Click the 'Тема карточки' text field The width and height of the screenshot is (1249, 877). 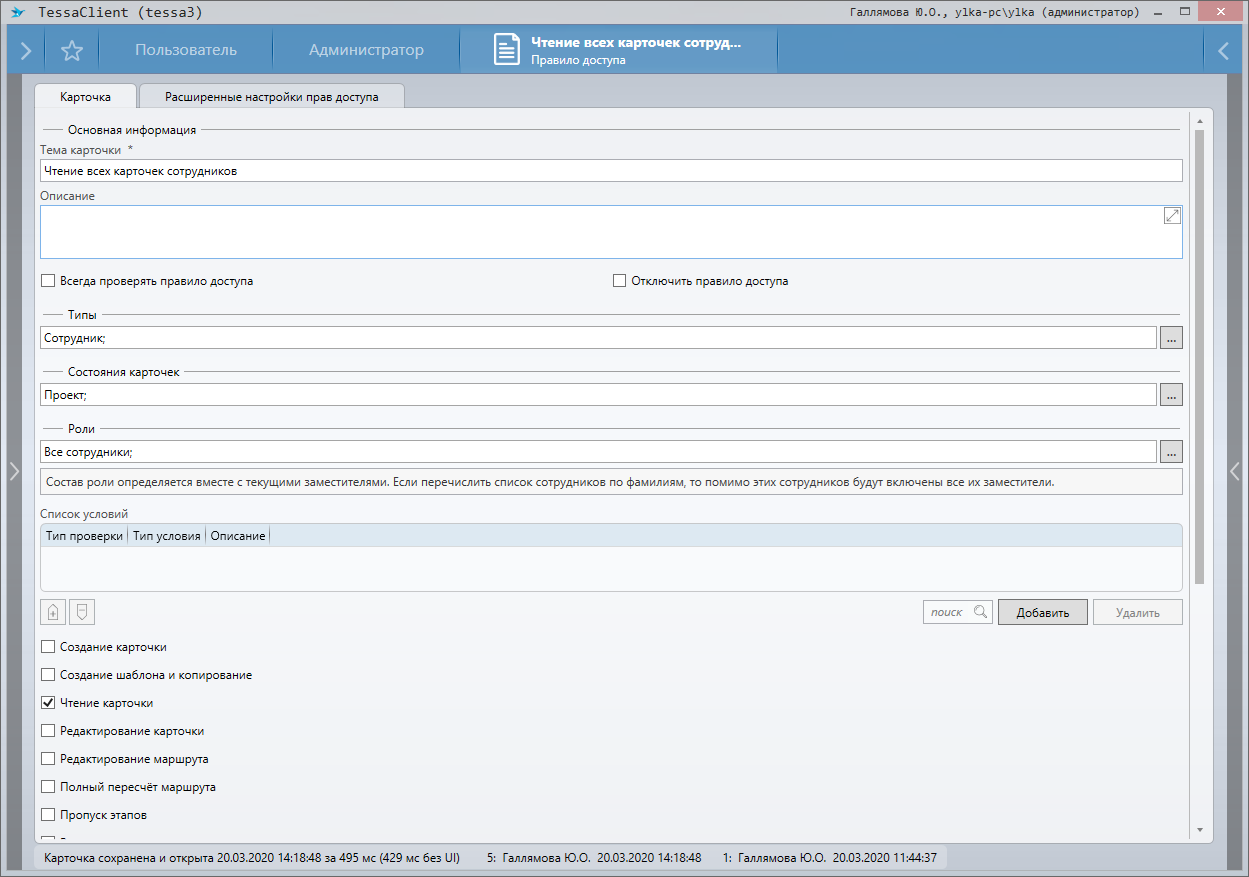(610, 171)
